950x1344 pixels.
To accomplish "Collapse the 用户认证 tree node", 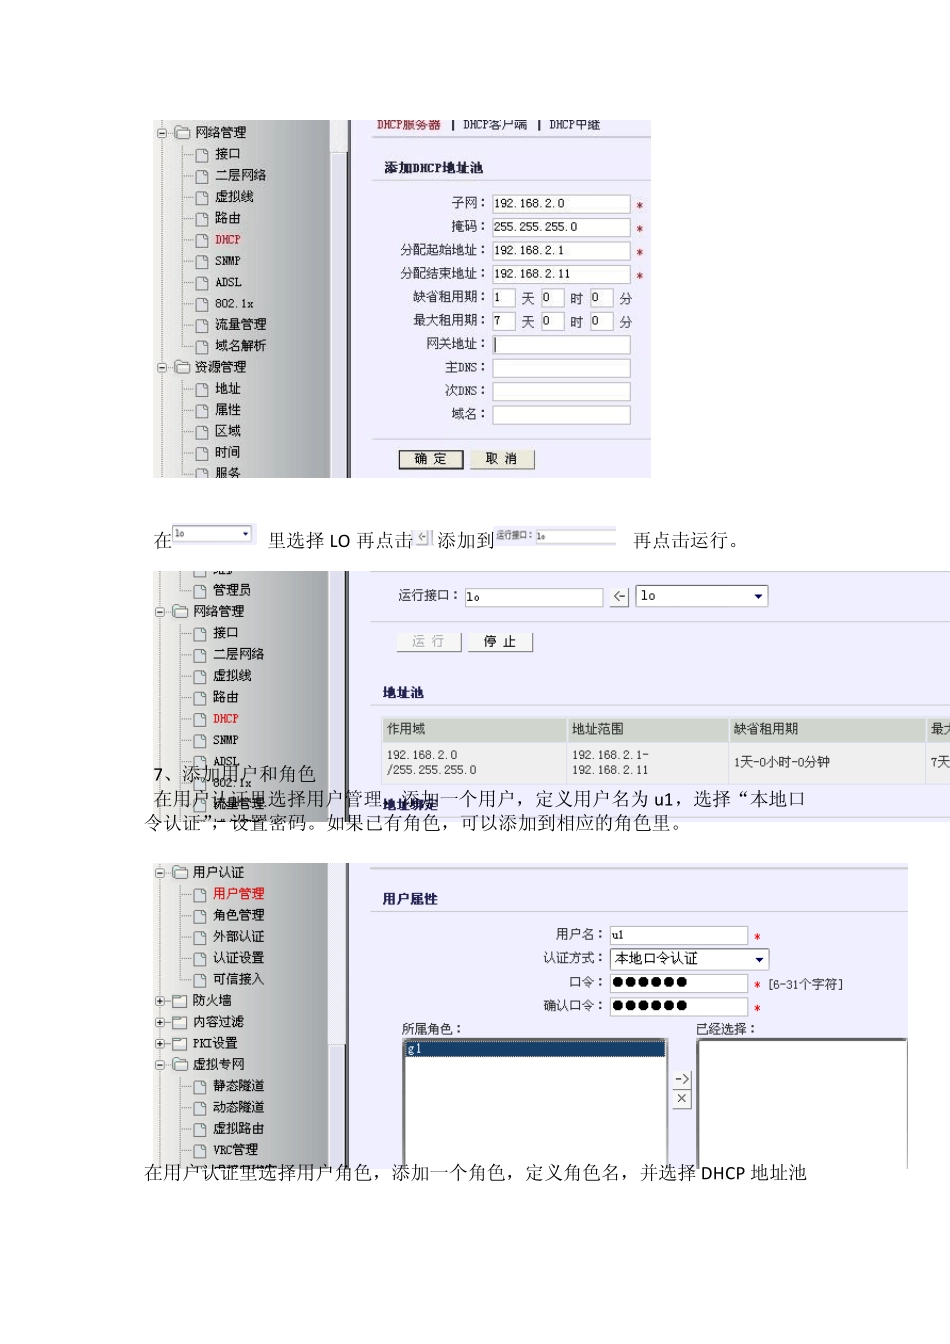I will pos(160,872).
